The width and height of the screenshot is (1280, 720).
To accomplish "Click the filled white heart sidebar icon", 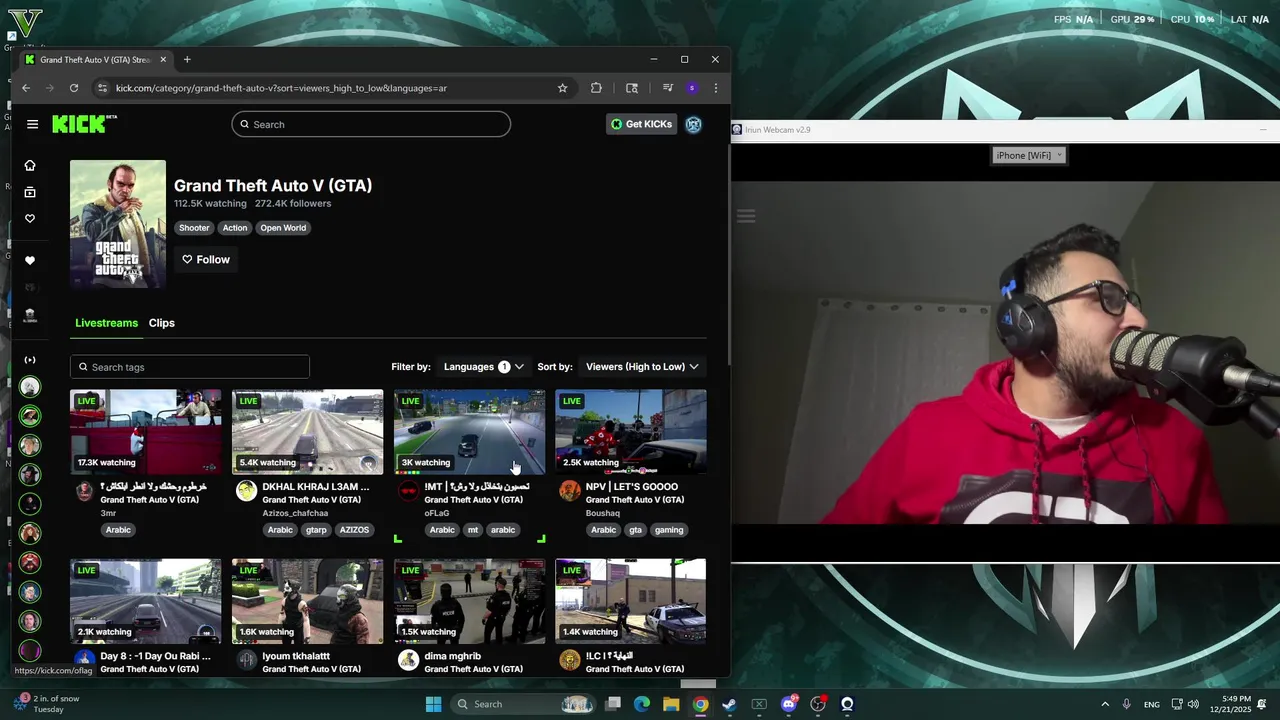I will (x=30, y=260).
